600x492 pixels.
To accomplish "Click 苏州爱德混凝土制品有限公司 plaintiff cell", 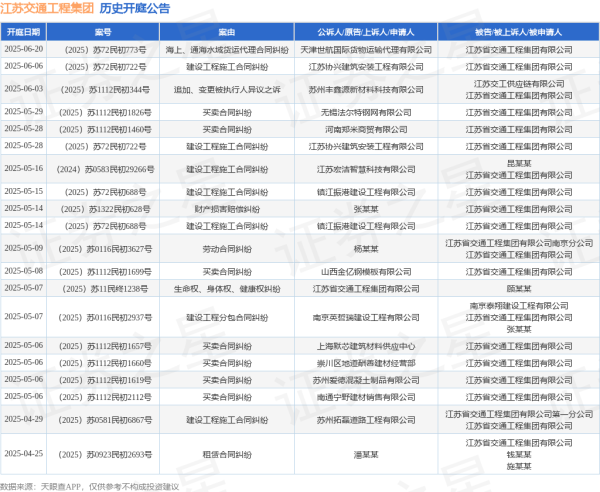I will click(x=366, y=380).
